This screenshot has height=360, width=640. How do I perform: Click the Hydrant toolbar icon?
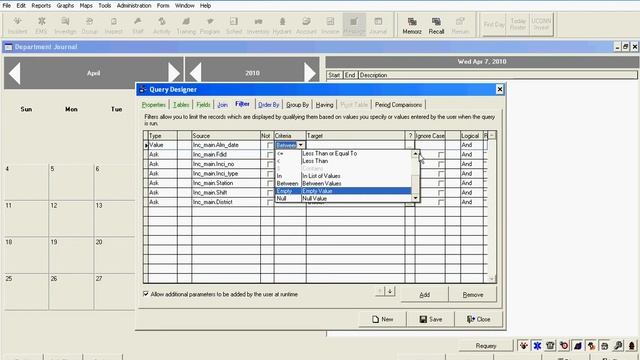tap(282, 25)
